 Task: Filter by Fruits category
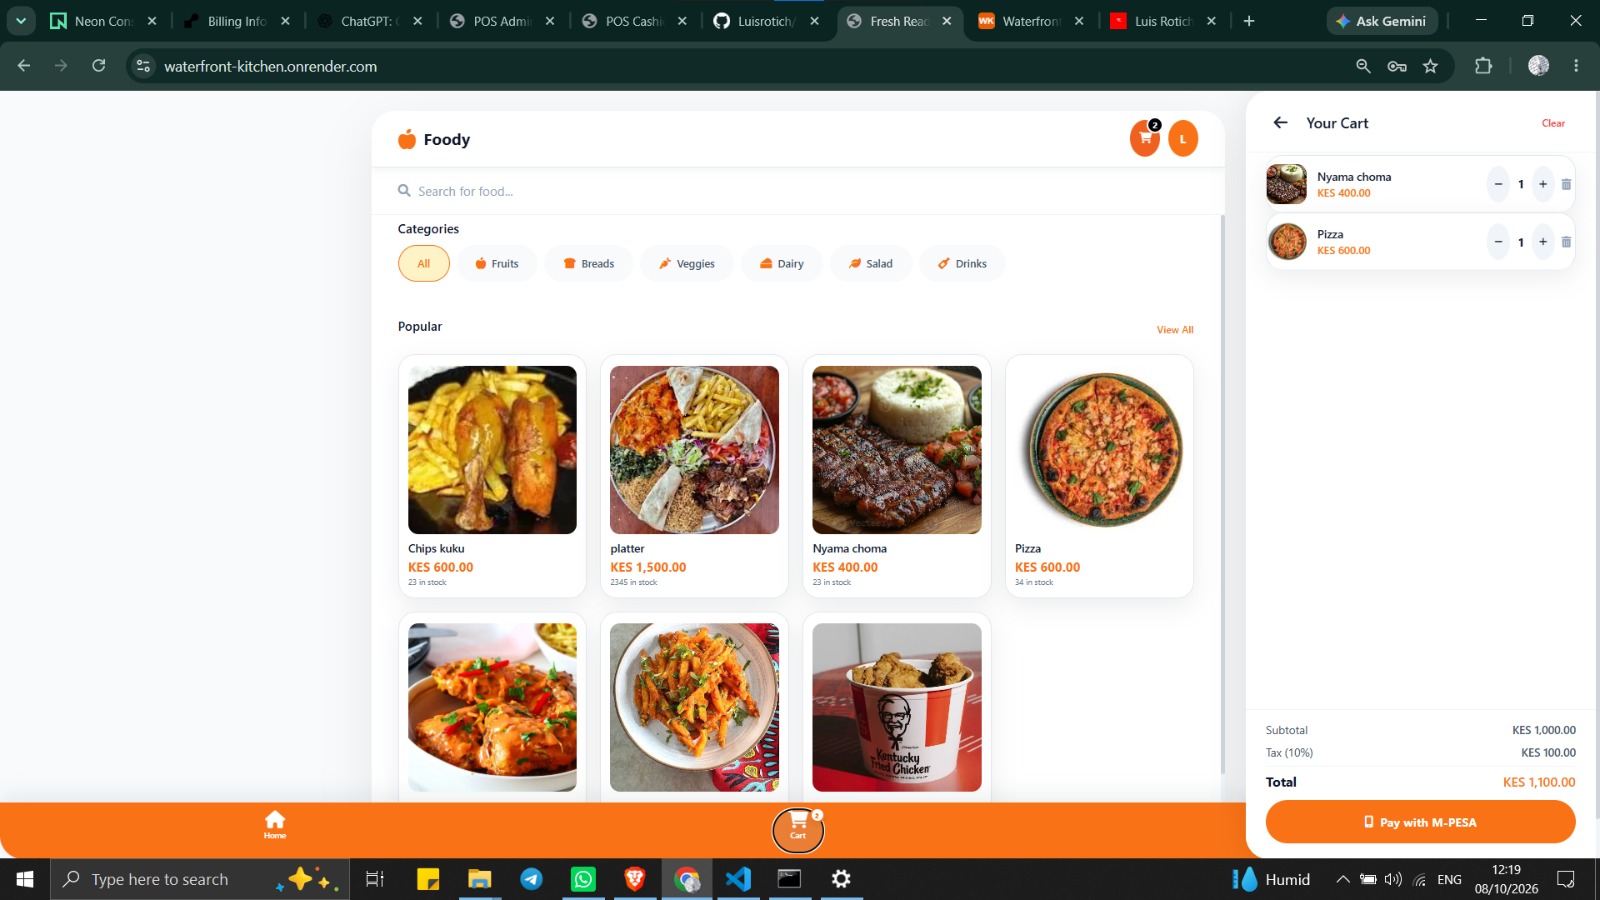tap(497, 264)
